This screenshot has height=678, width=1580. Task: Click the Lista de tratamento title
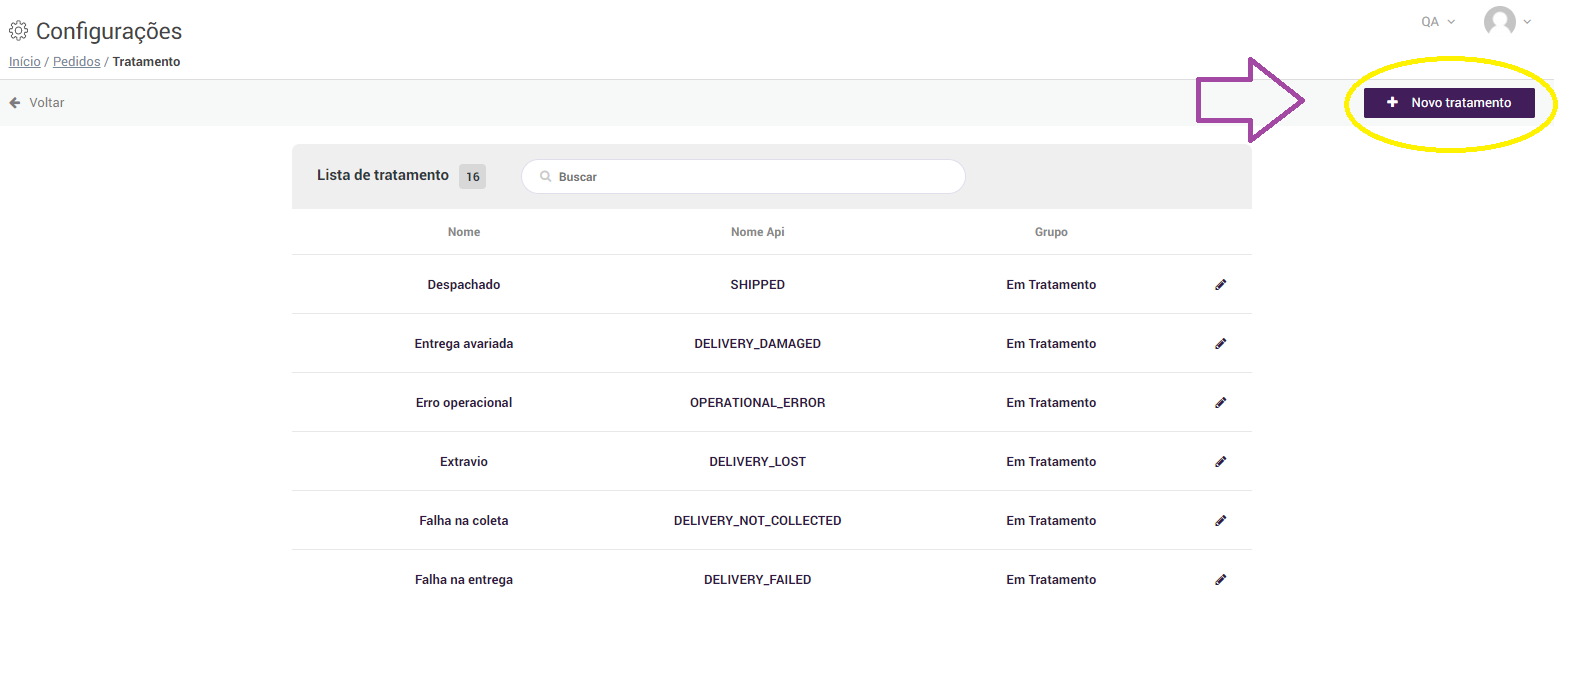click(383, 175)
